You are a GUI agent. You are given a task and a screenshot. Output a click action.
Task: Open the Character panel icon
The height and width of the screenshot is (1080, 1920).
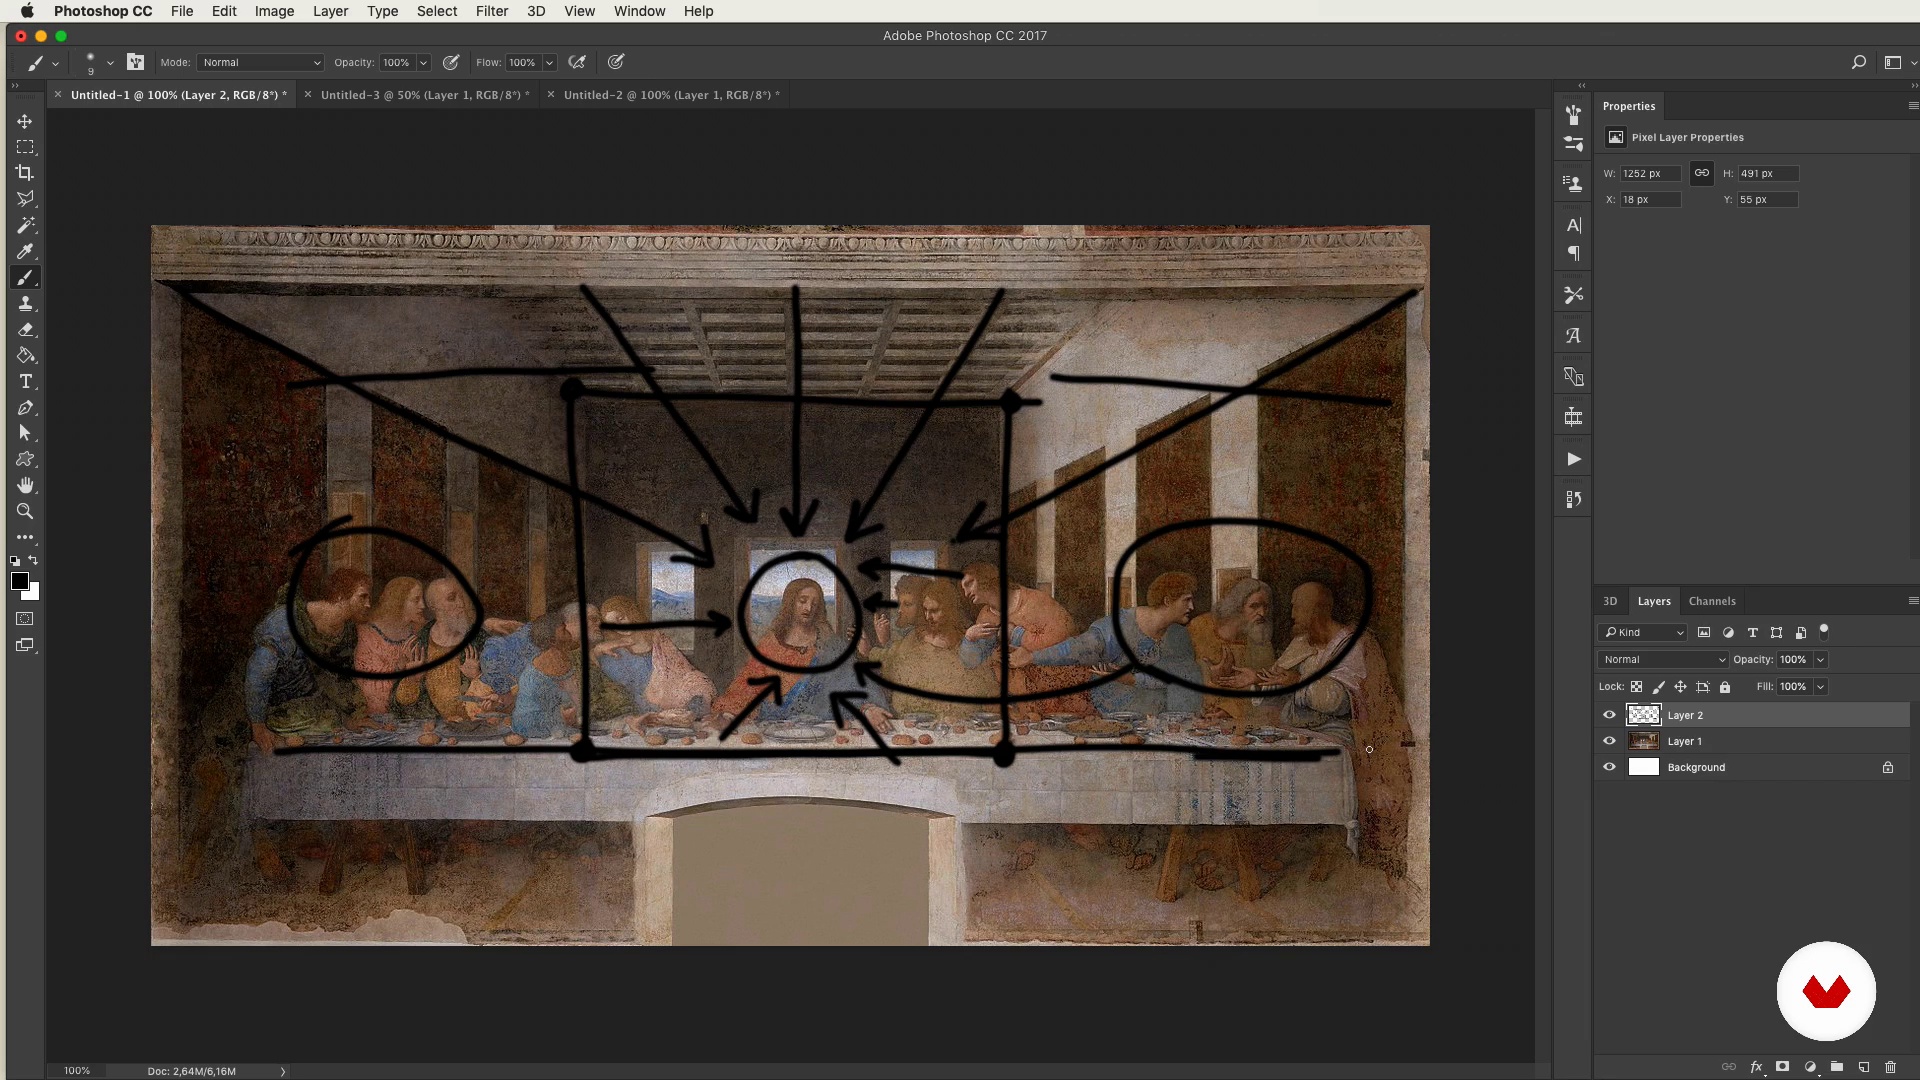(x=1573, y=225)
